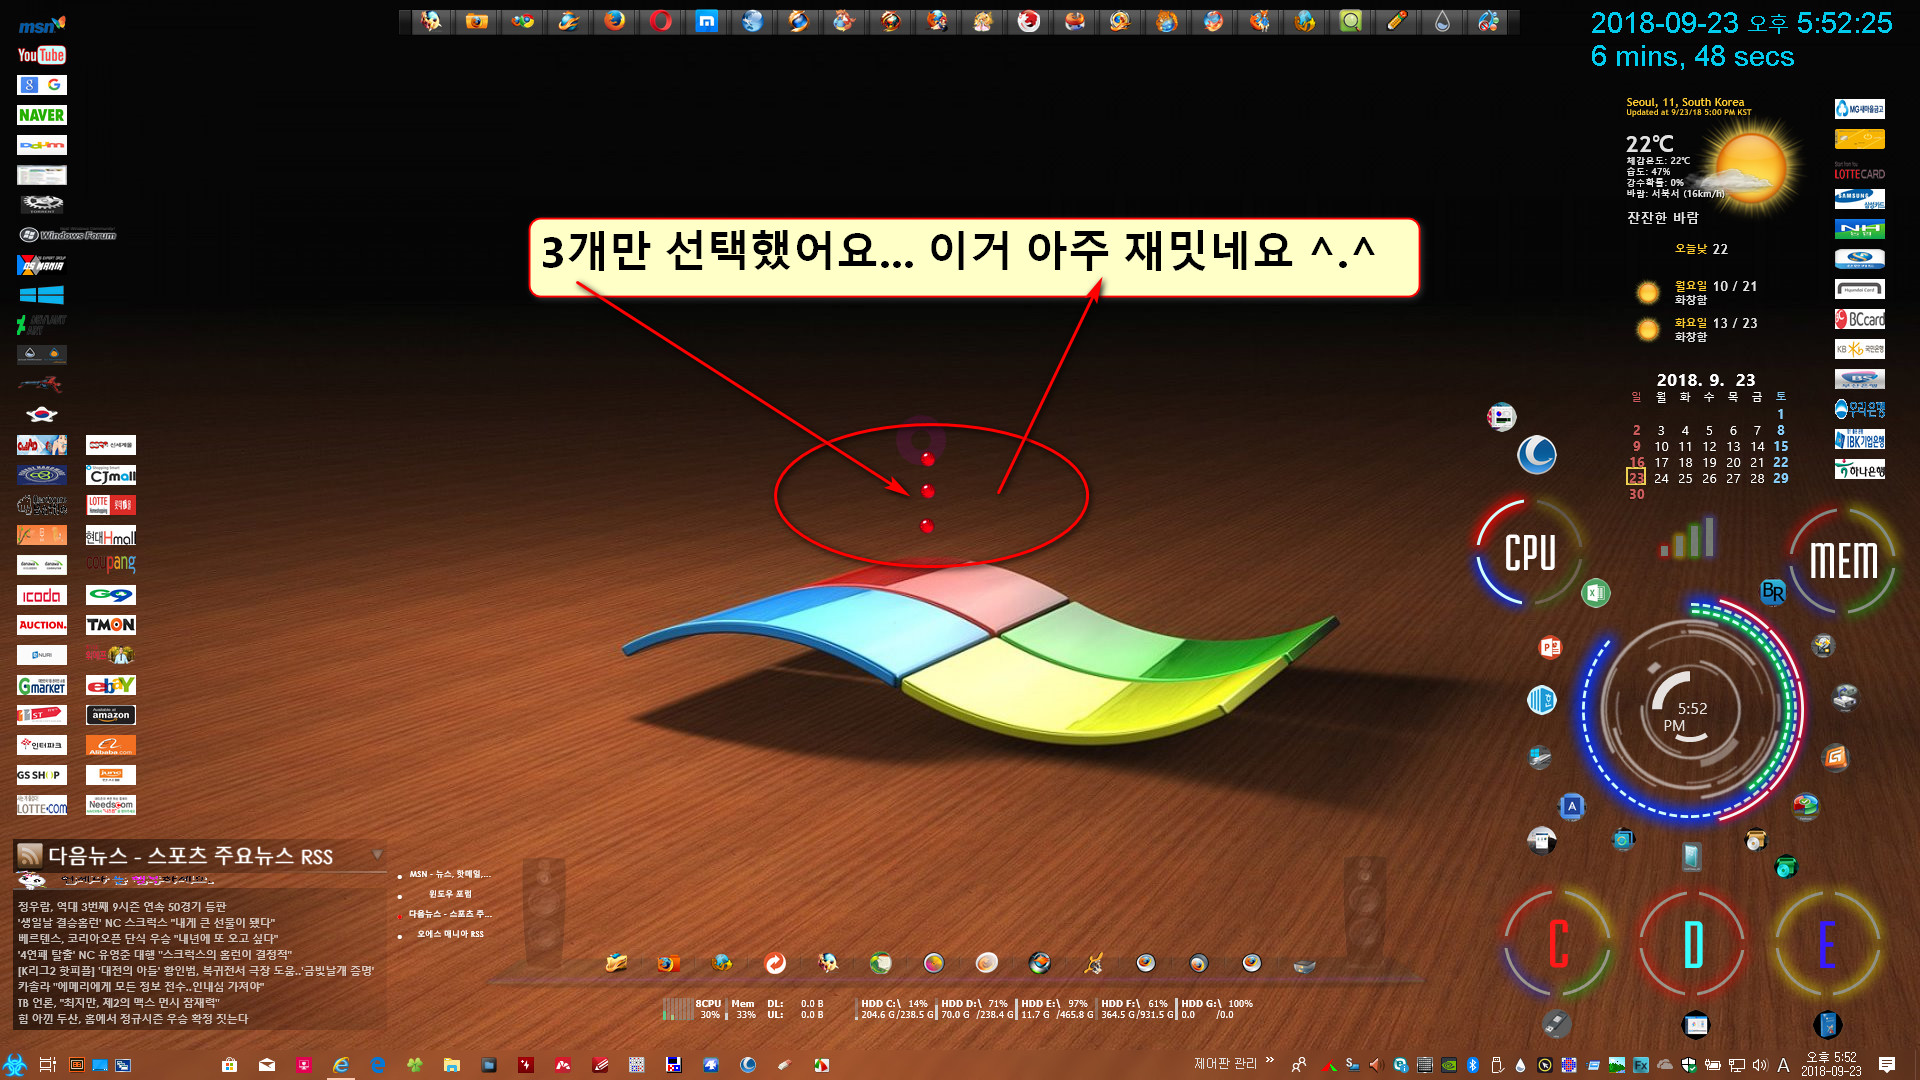Viewport: 1920px width, 1080px height.
Task: Open the Daum shortcut logo
Action: point(41,145)
